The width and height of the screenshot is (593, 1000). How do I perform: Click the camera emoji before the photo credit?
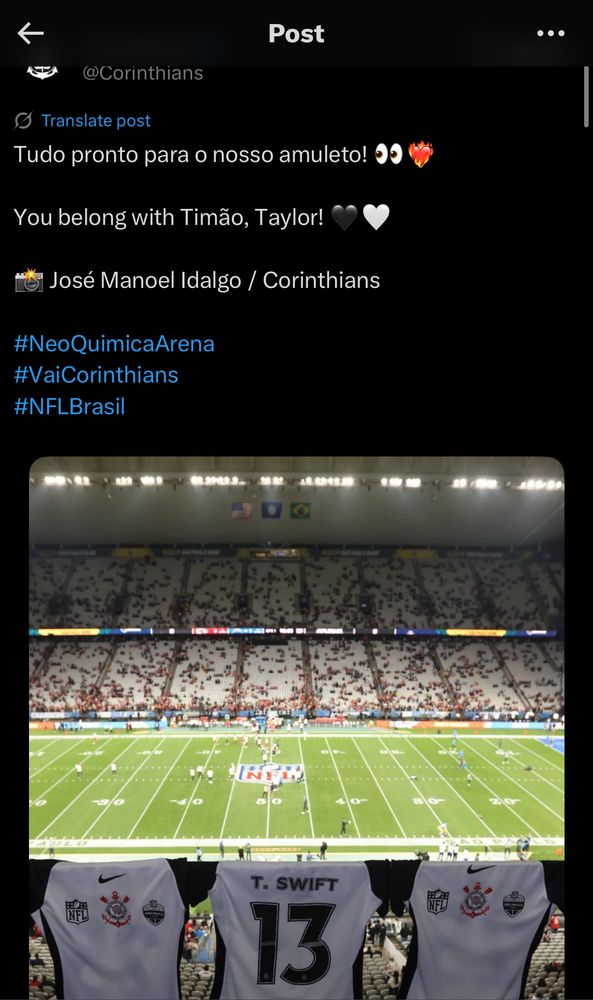point(28,280)
